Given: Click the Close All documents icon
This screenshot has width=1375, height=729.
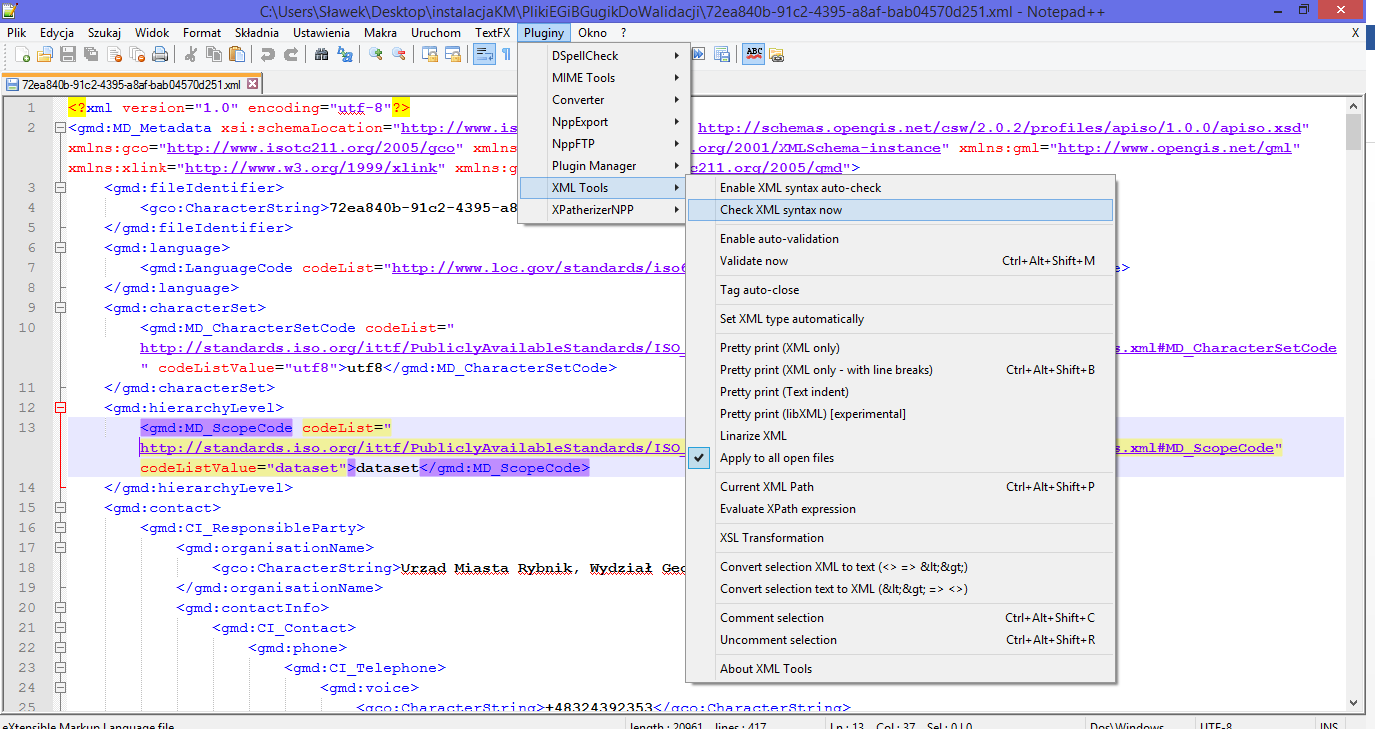Looking at the screenshot, I should tap(137, 54).
